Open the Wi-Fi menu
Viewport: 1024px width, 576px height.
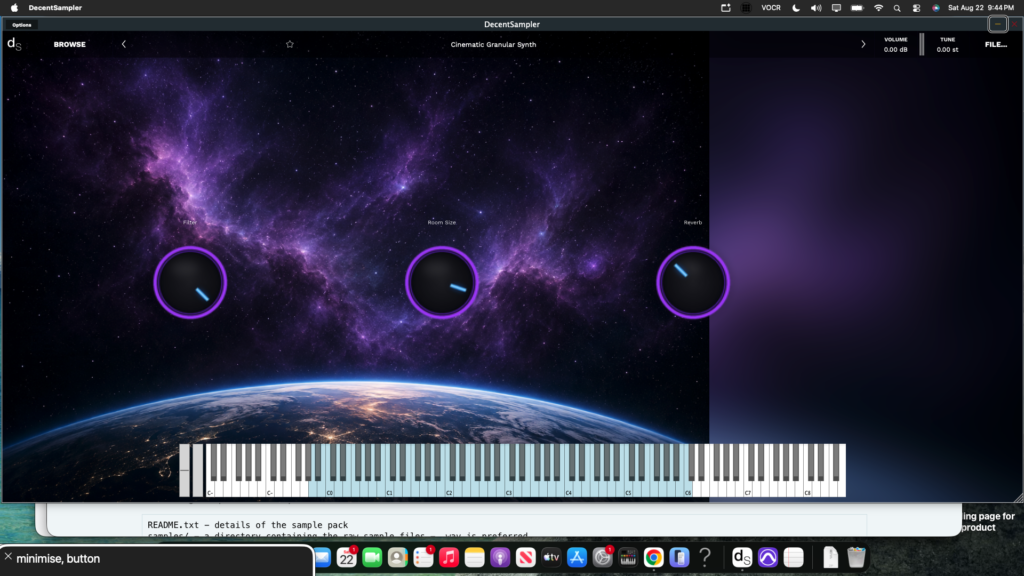pos(878,8)
